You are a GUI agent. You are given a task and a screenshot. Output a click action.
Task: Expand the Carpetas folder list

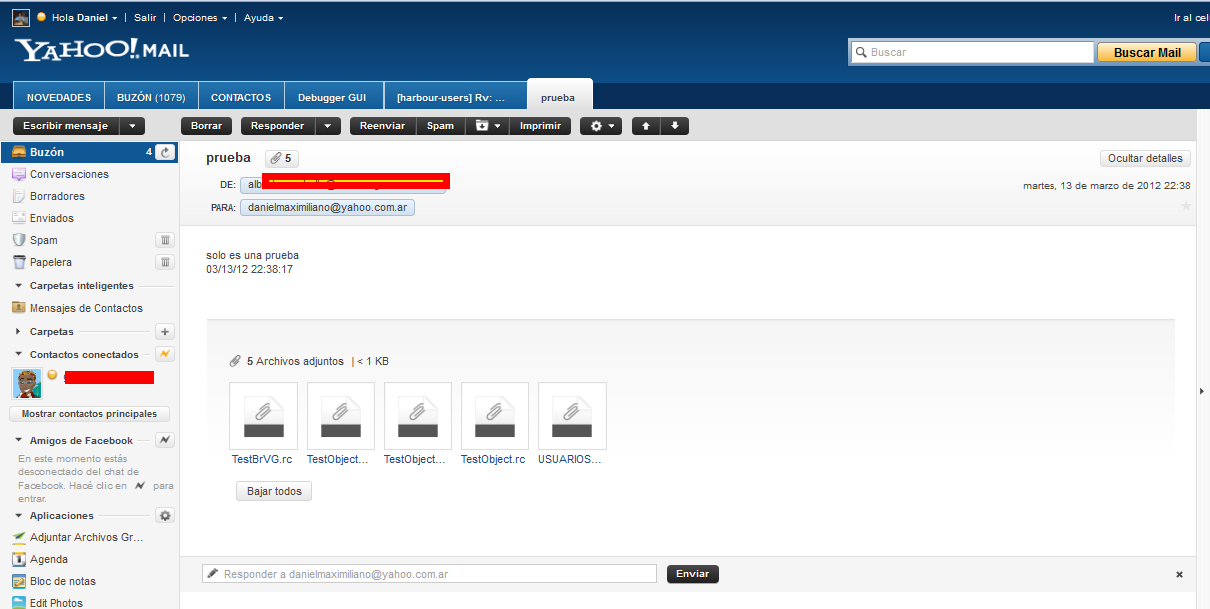(x=19, y=332)
